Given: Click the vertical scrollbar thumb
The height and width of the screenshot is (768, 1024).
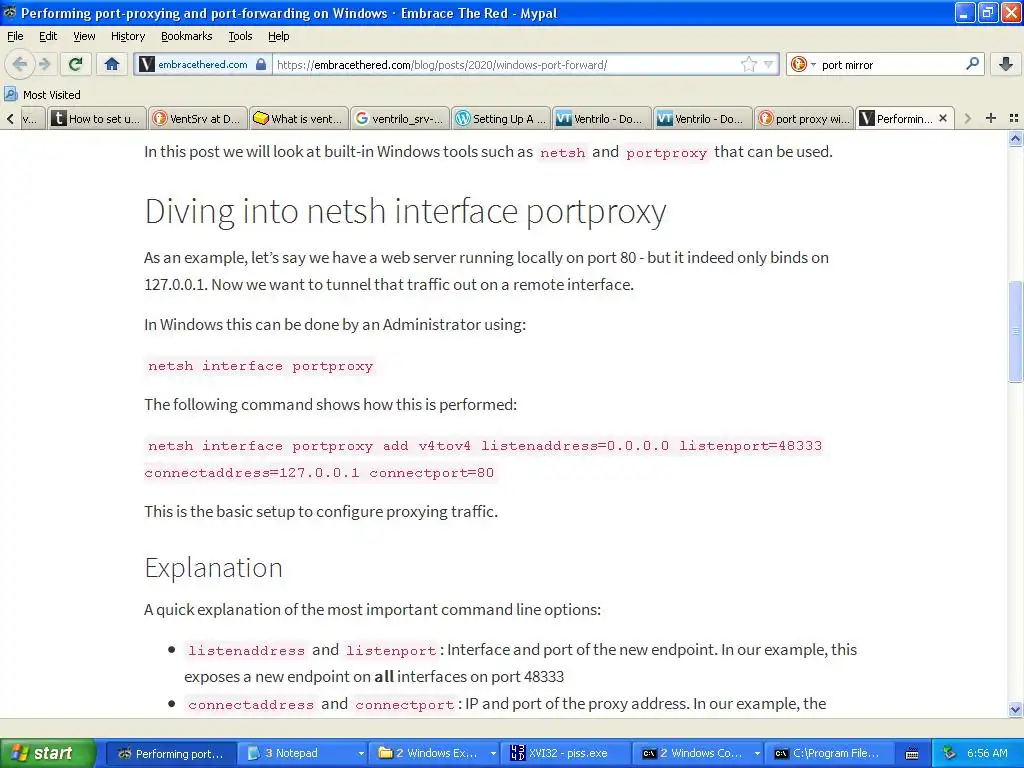Looking at the screenshot, I should (x=1015, y=331).
